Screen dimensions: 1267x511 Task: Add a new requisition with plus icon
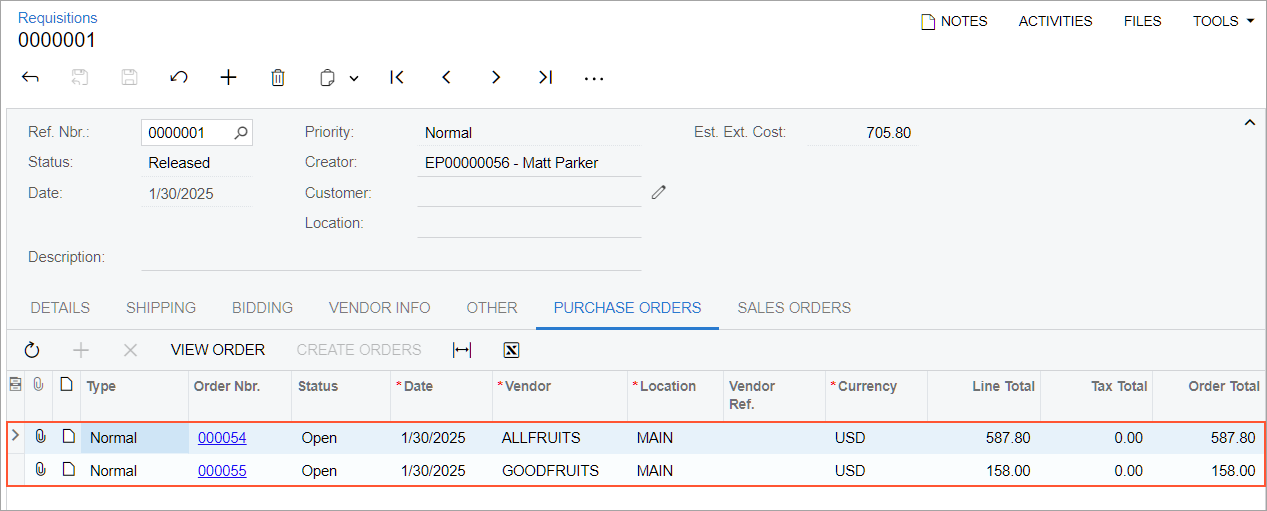point(229,77)
